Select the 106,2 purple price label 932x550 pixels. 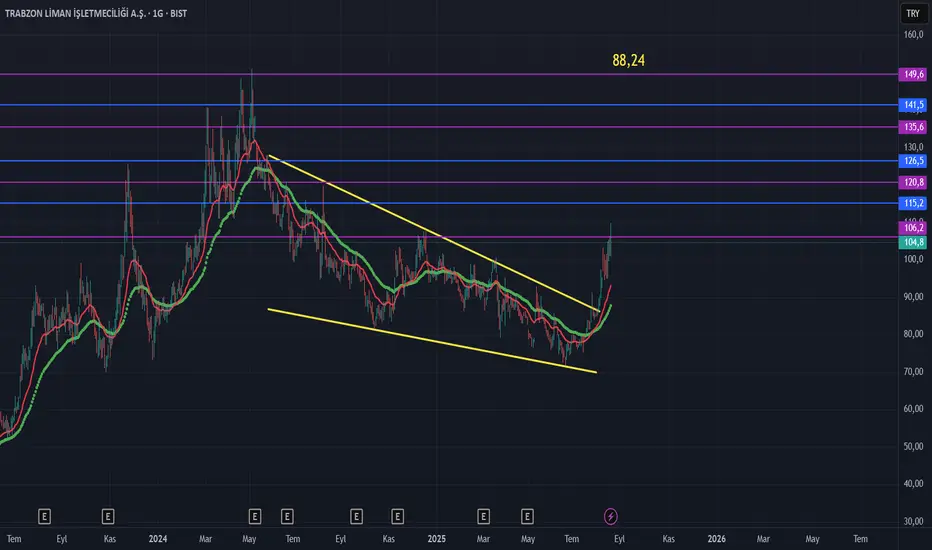point(913,228)
